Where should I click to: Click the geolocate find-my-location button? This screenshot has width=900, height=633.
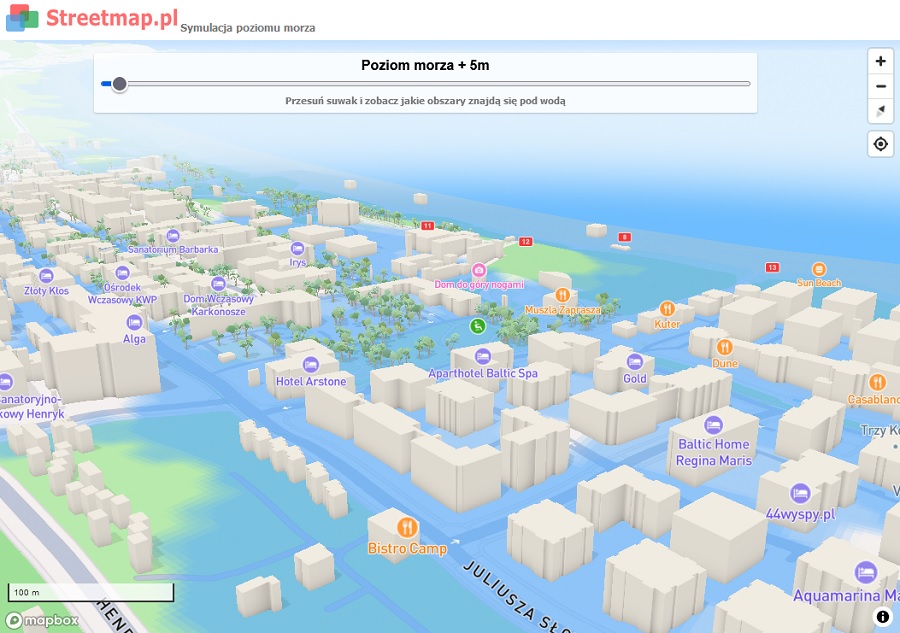[880, 144]
